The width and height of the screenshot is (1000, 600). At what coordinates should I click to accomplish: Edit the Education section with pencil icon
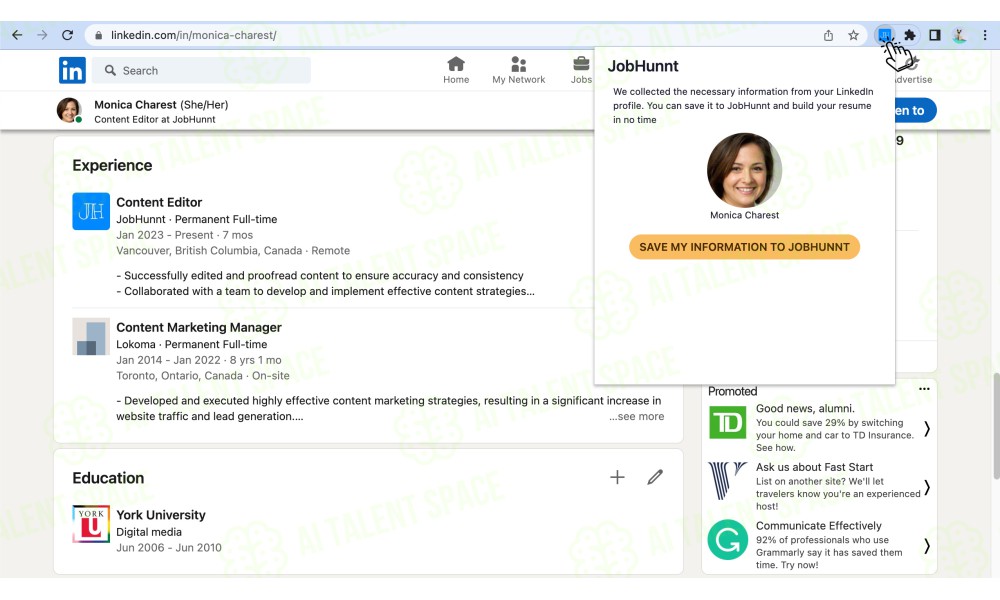tap(655, 477)
